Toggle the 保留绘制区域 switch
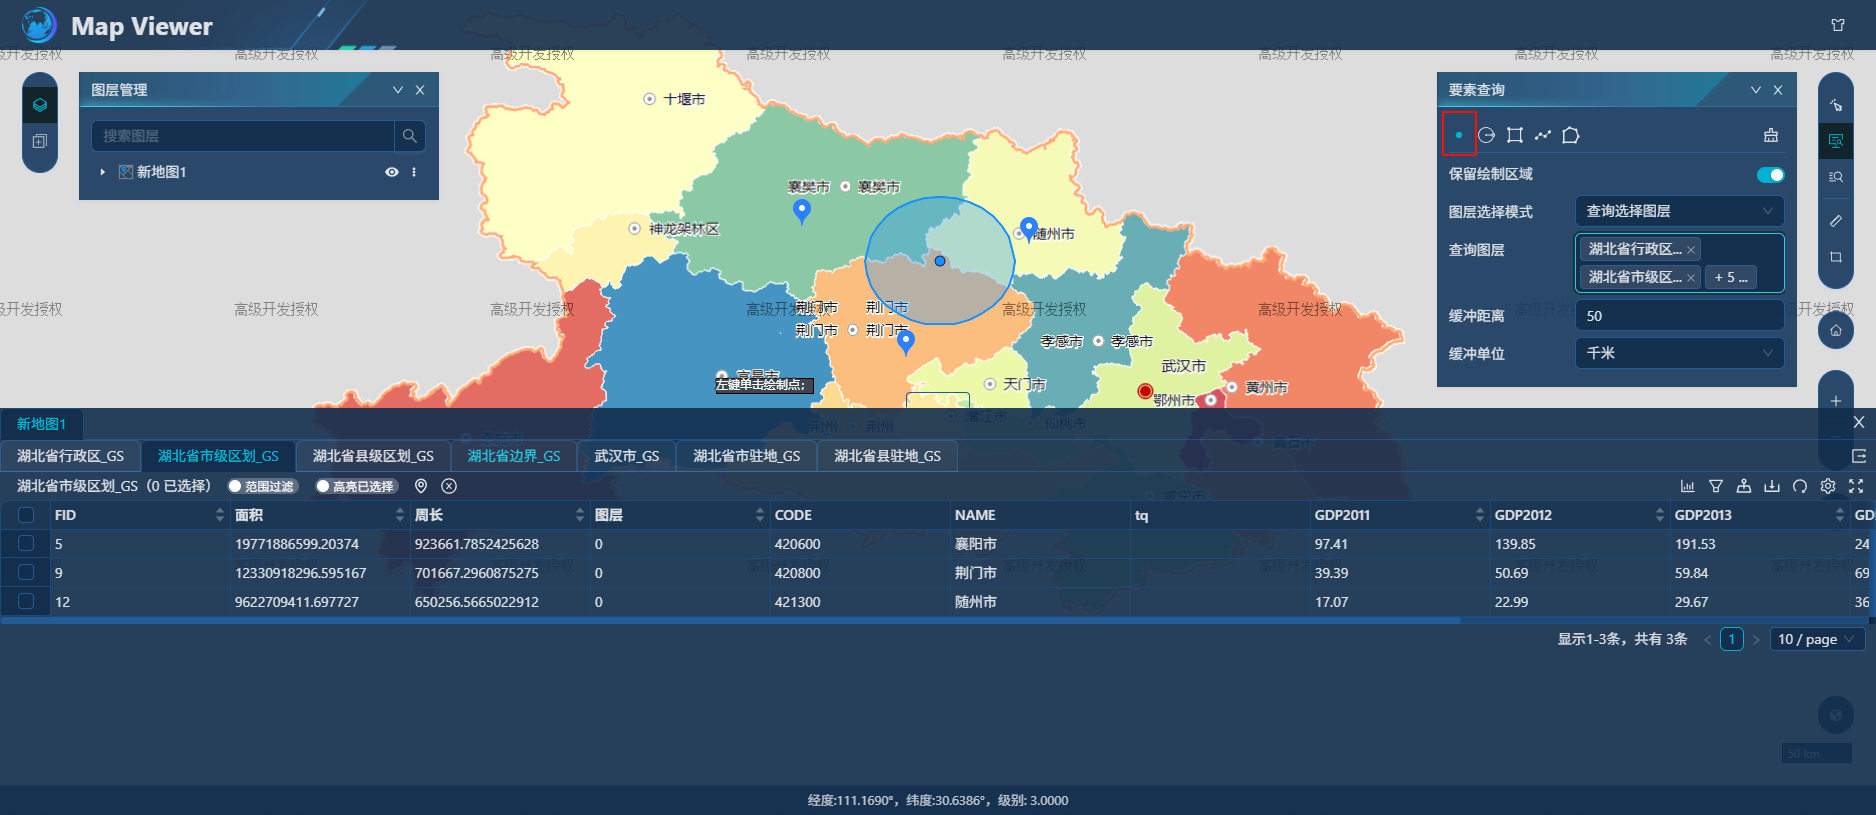The width and height of the screenshot is (1876, 815). click(x=1770, y=175)
